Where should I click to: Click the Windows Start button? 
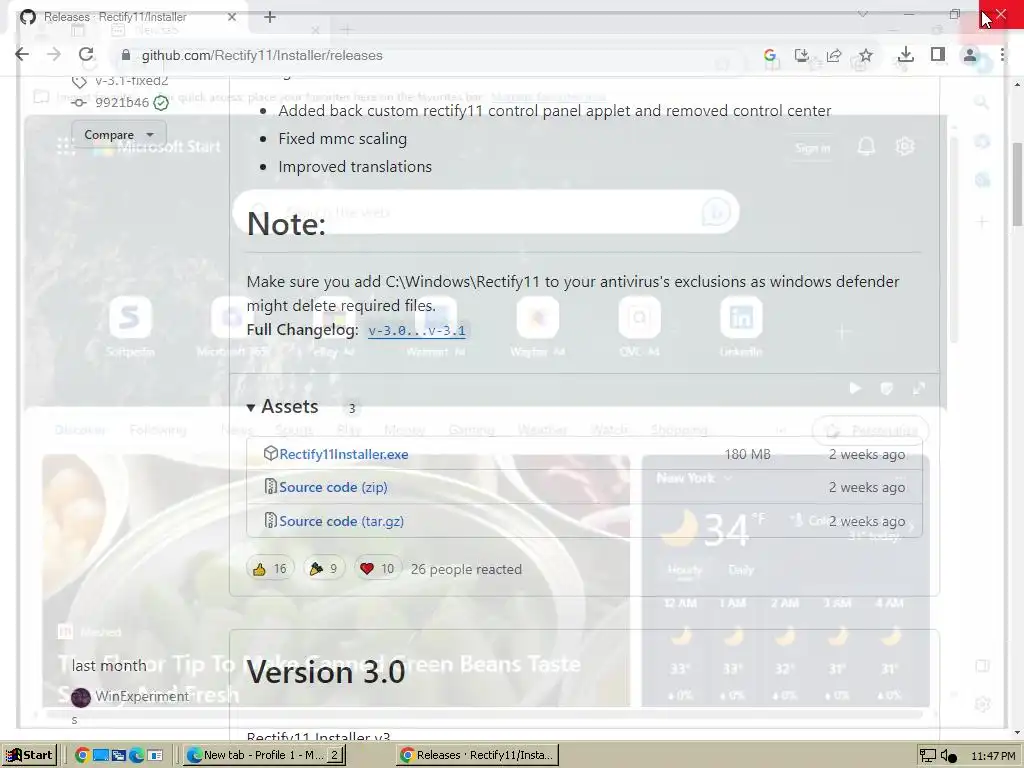pyautogui.click(x=29, y=755)
